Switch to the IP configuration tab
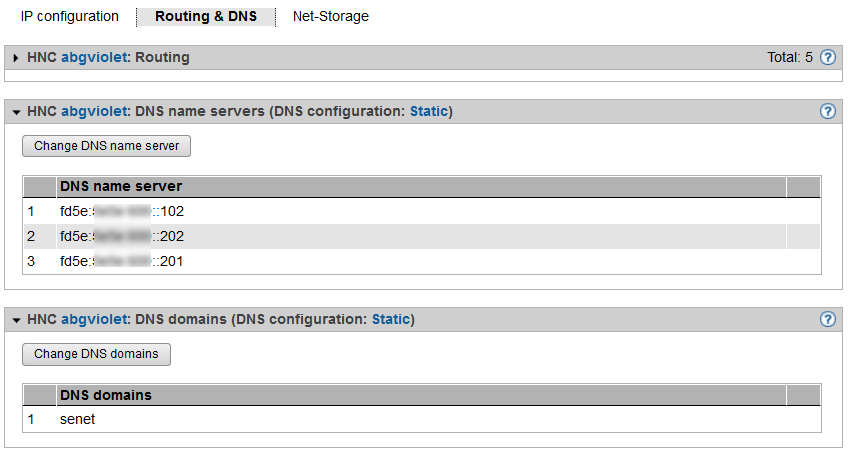The height and width of the screenshot is (455, 848). pyautogui.click(x=70, y=17)
